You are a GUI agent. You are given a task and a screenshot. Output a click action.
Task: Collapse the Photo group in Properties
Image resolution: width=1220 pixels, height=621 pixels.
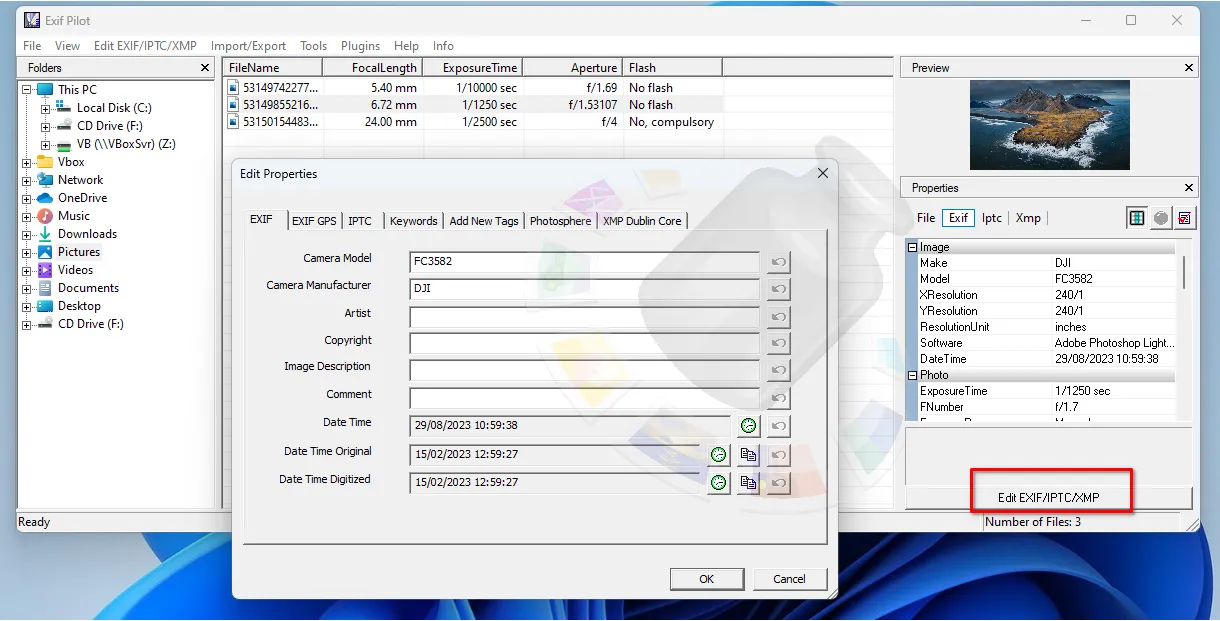click(912, 375)
